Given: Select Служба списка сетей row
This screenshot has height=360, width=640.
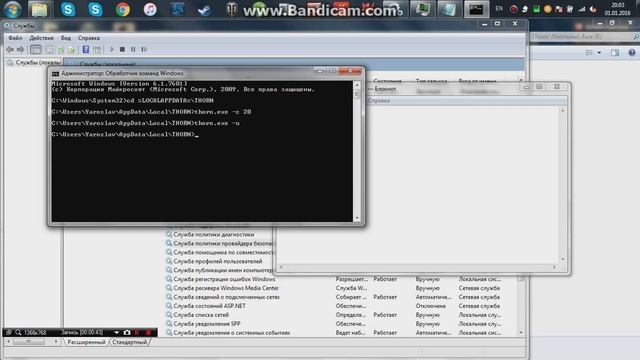Looking at the screenshot, I should tap(201, 315).
